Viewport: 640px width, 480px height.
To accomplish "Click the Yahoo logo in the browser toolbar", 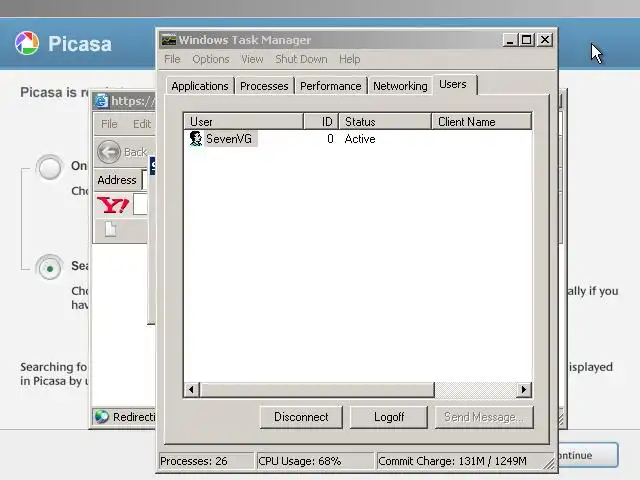I will 113,204.
